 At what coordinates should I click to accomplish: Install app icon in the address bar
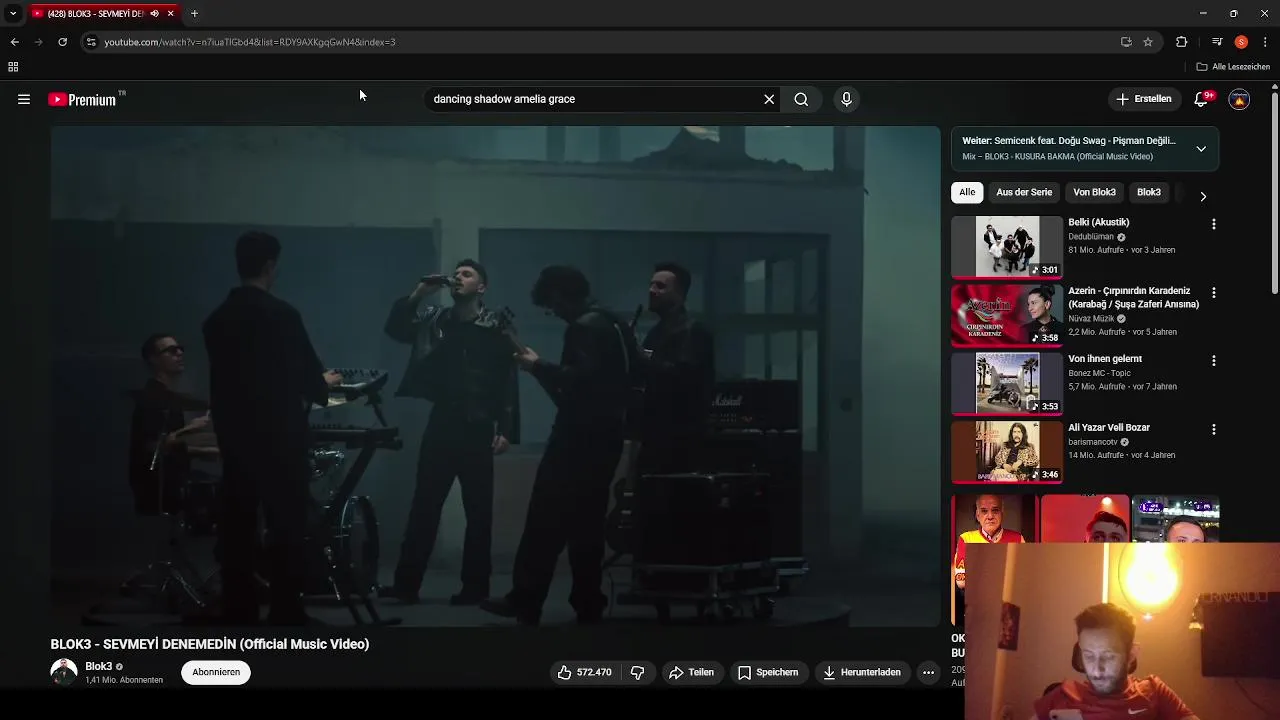pos(1126,42)
